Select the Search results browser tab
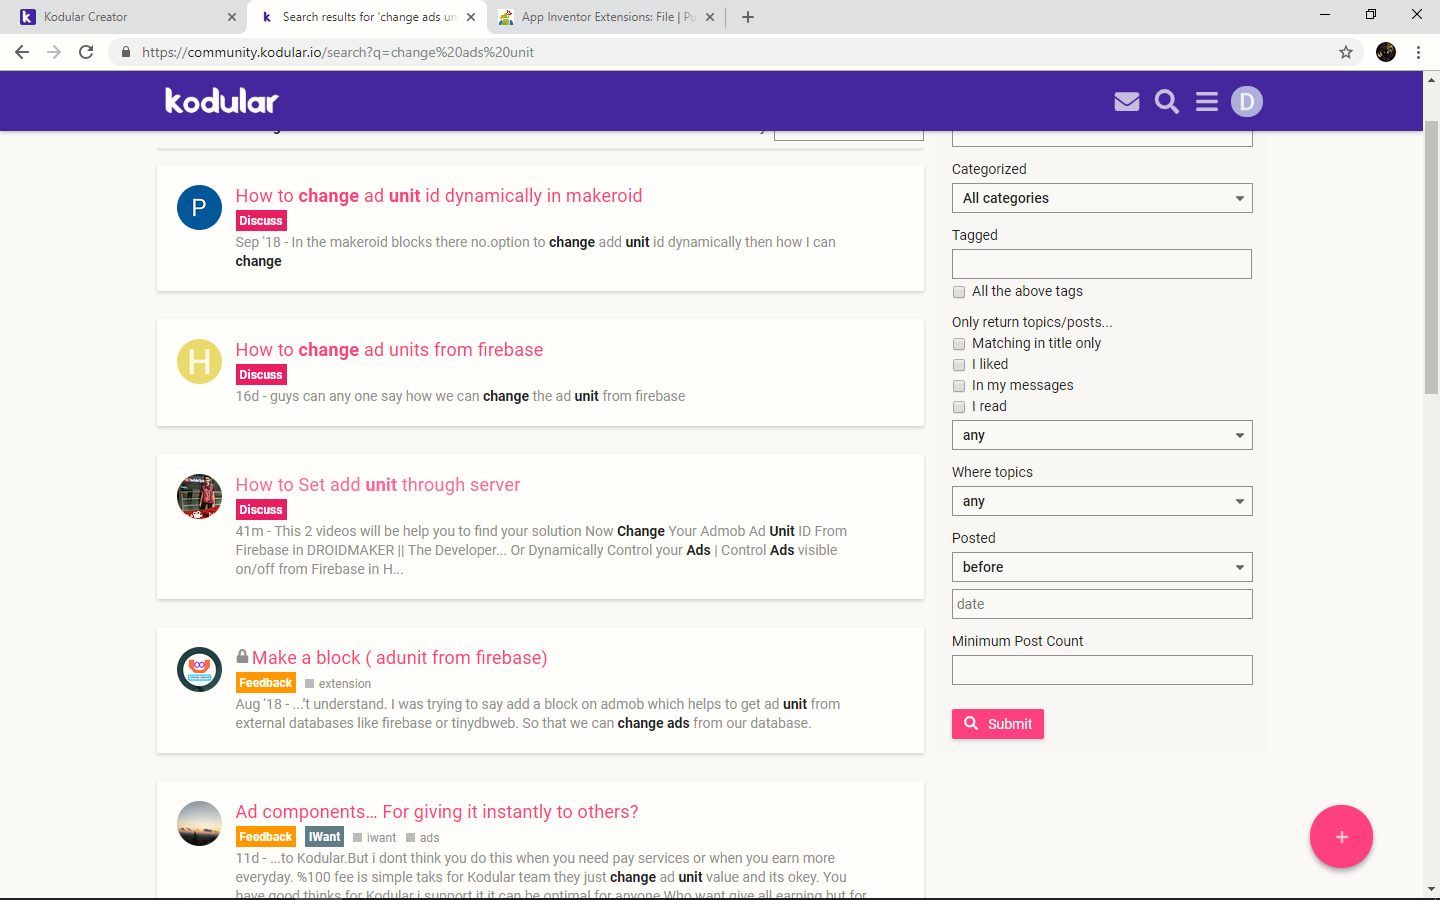1440x900 pixels. pos(367,17)
